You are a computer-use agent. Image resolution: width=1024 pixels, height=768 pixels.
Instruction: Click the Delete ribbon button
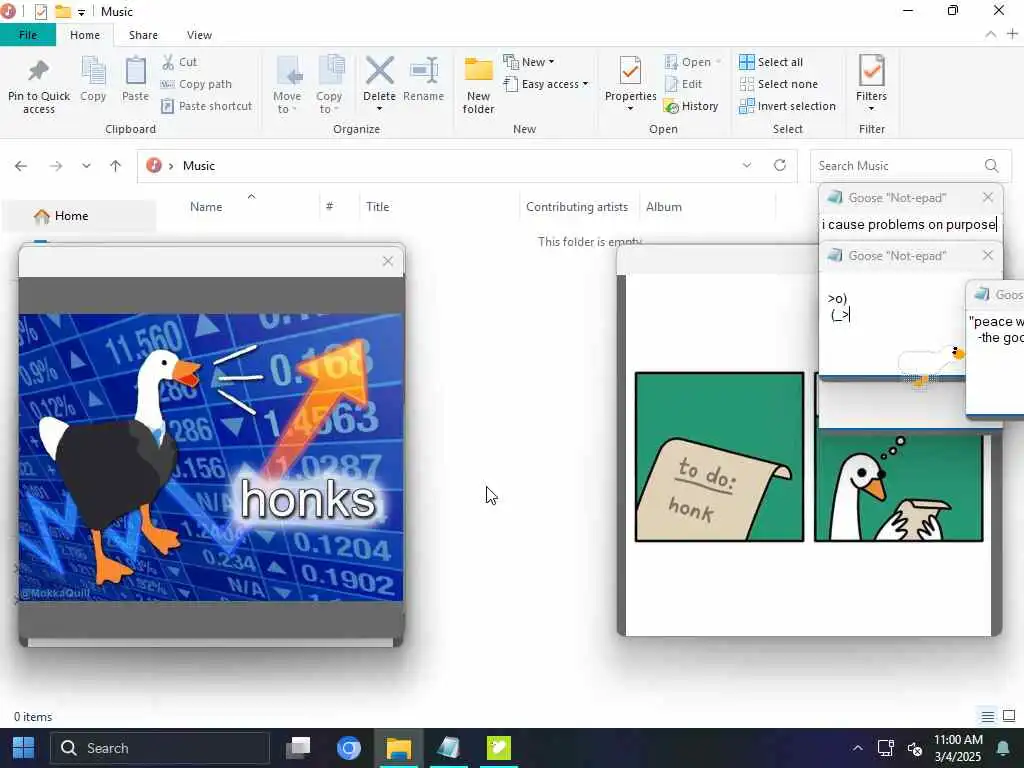point(379,84)
